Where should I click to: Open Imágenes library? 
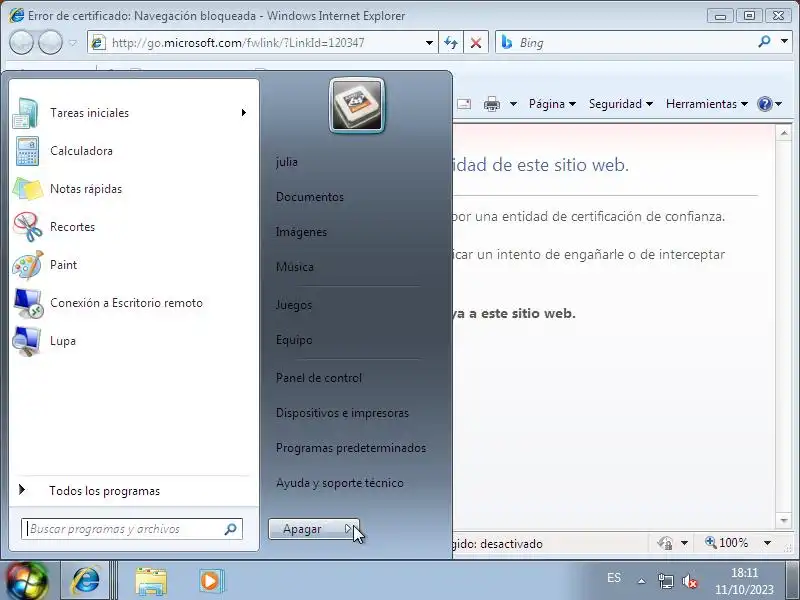point(301,232)
